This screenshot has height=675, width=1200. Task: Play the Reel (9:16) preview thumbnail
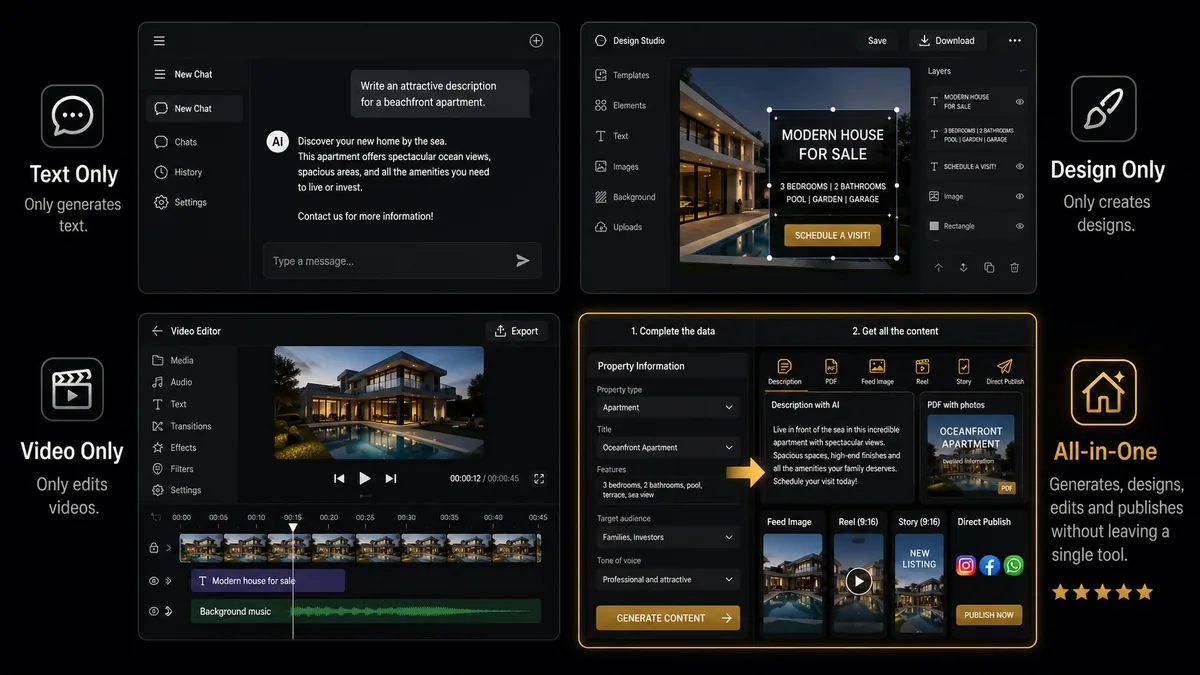click(x=858, y=581)
